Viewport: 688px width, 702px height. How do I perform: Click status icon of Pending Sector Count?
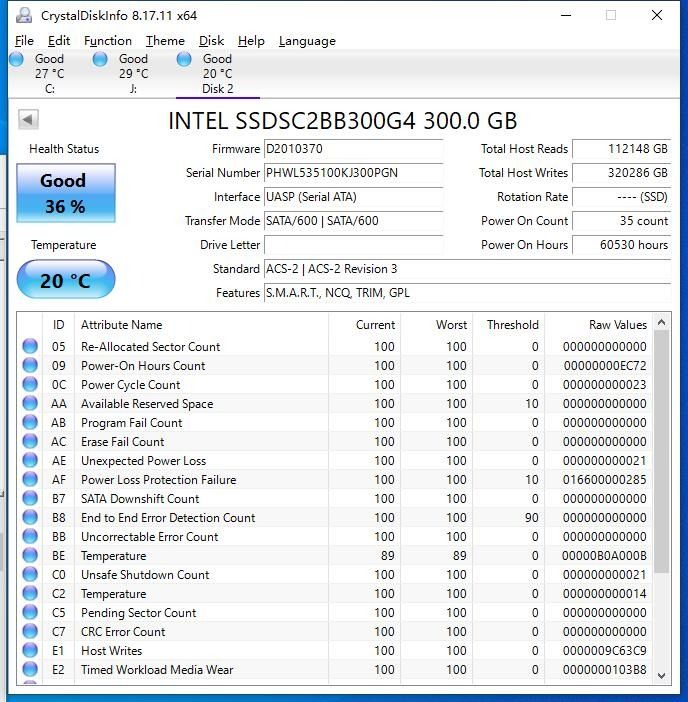tap(30, 612)
